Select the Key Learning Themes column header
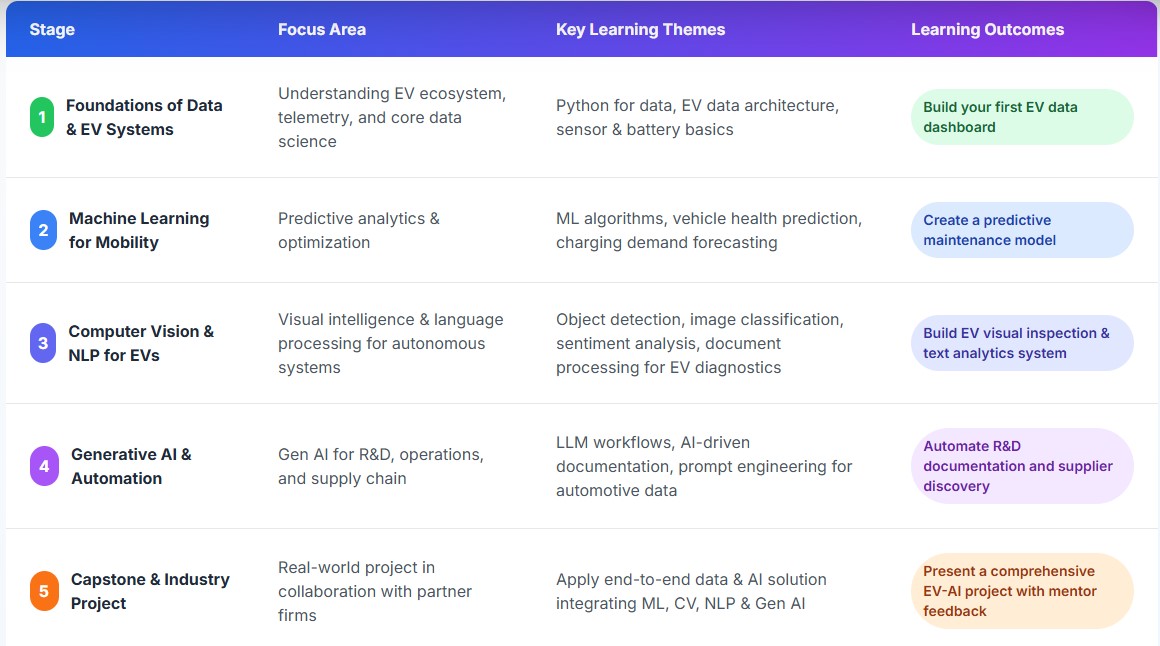This screenshot has width=1160, height=646. tap(640, 30)
